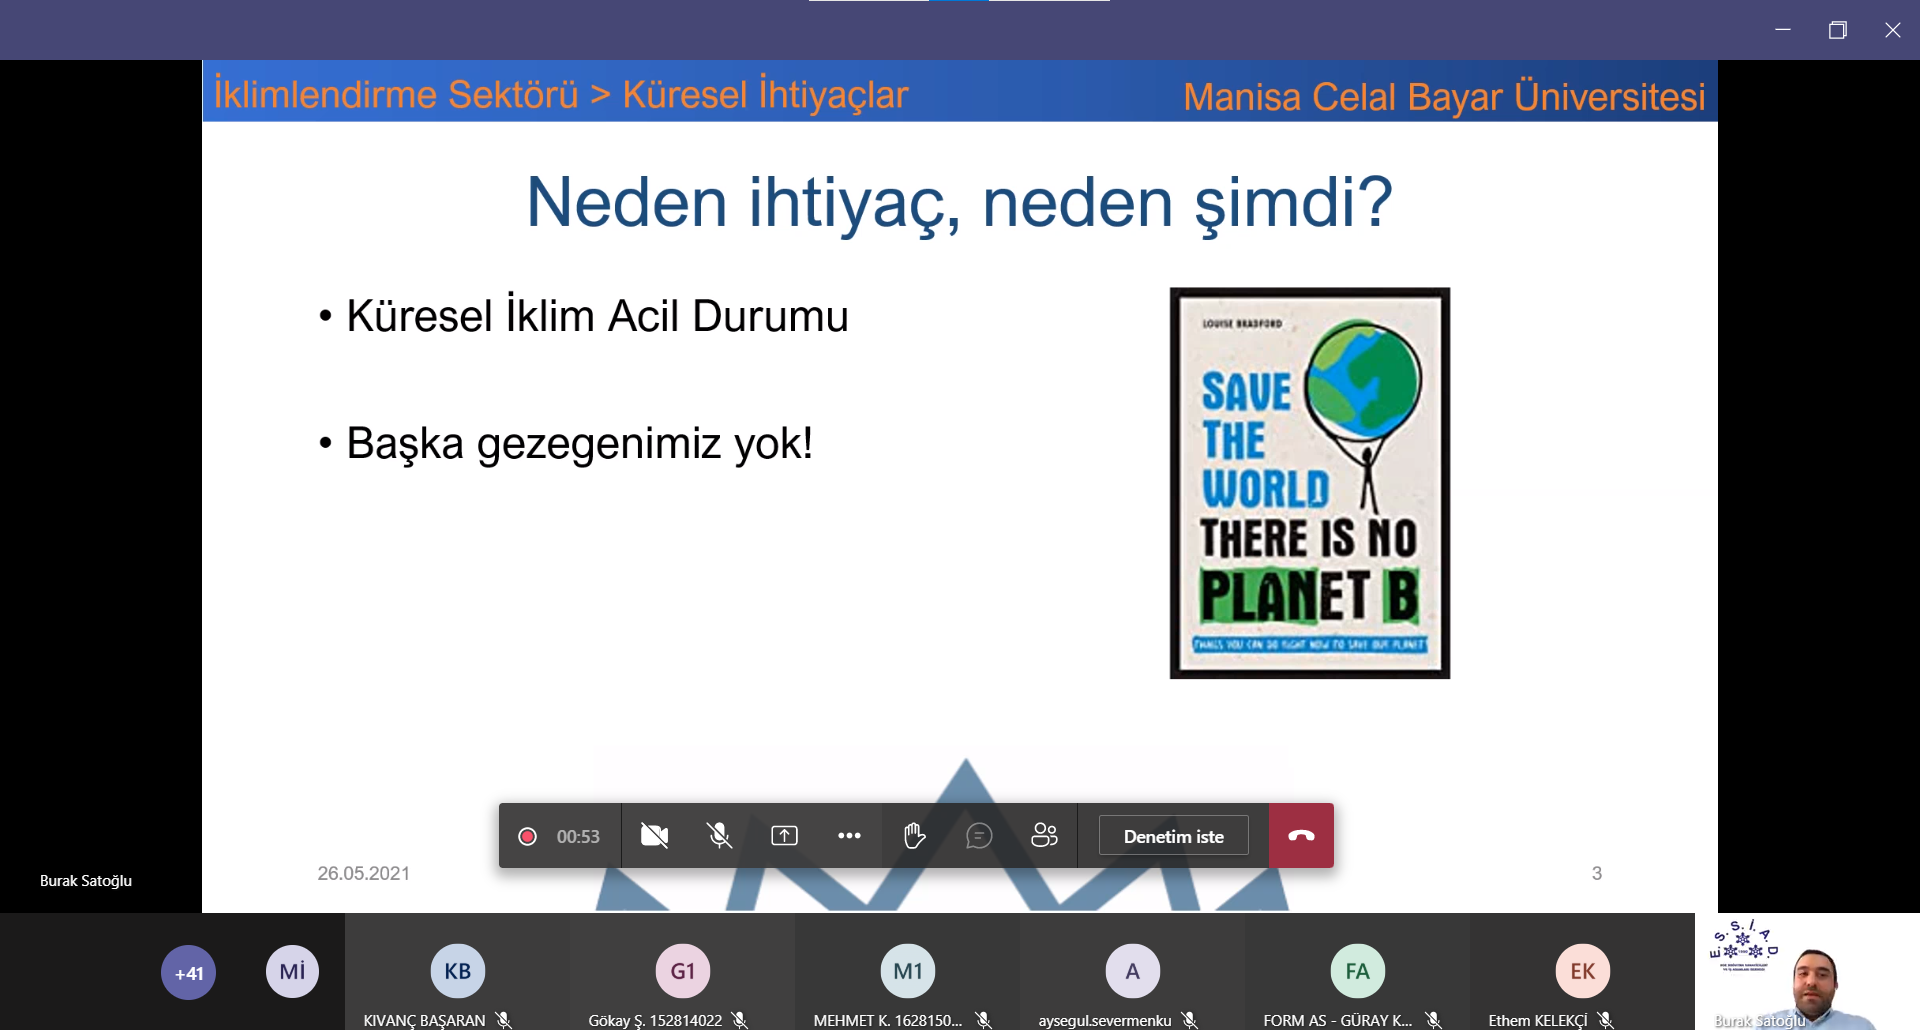1920x1030 pixels.
Task: Click FORM AS - GÜRAY K. tile
Action: click(x=1357, y=972)
